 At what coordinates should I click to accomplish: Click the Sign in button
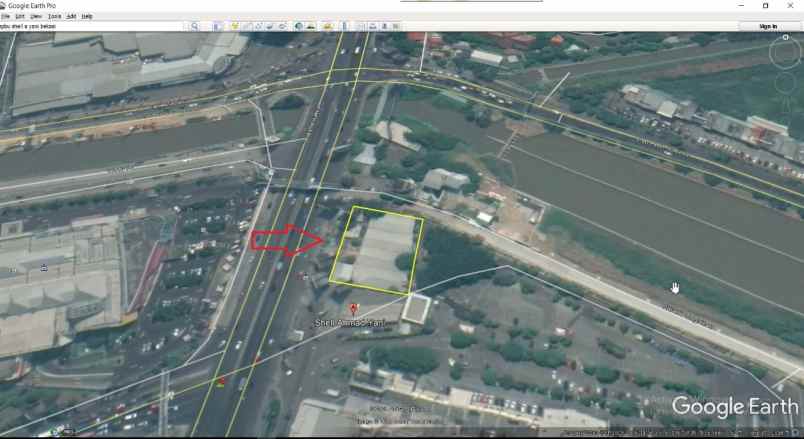tap(768, 26)
